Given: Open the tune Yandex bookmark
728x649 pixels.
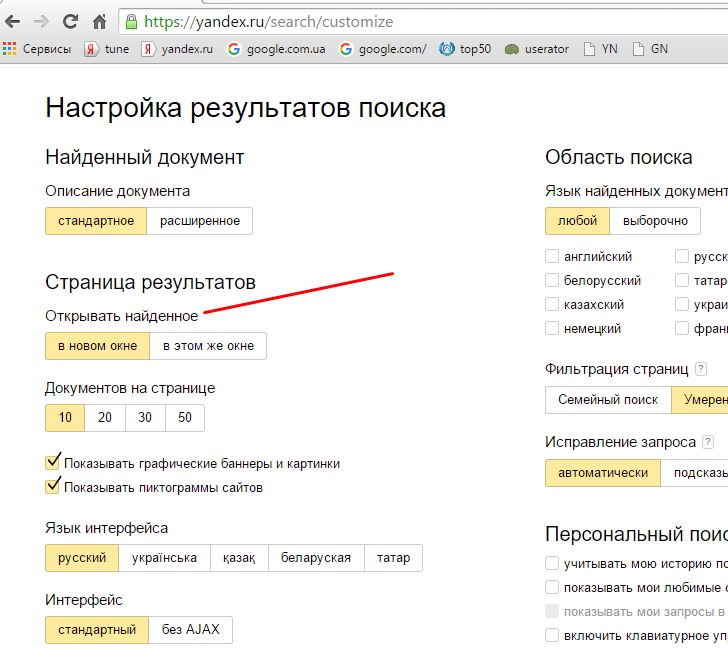Looking at the screenshot, I should click(x=106, y=49).
